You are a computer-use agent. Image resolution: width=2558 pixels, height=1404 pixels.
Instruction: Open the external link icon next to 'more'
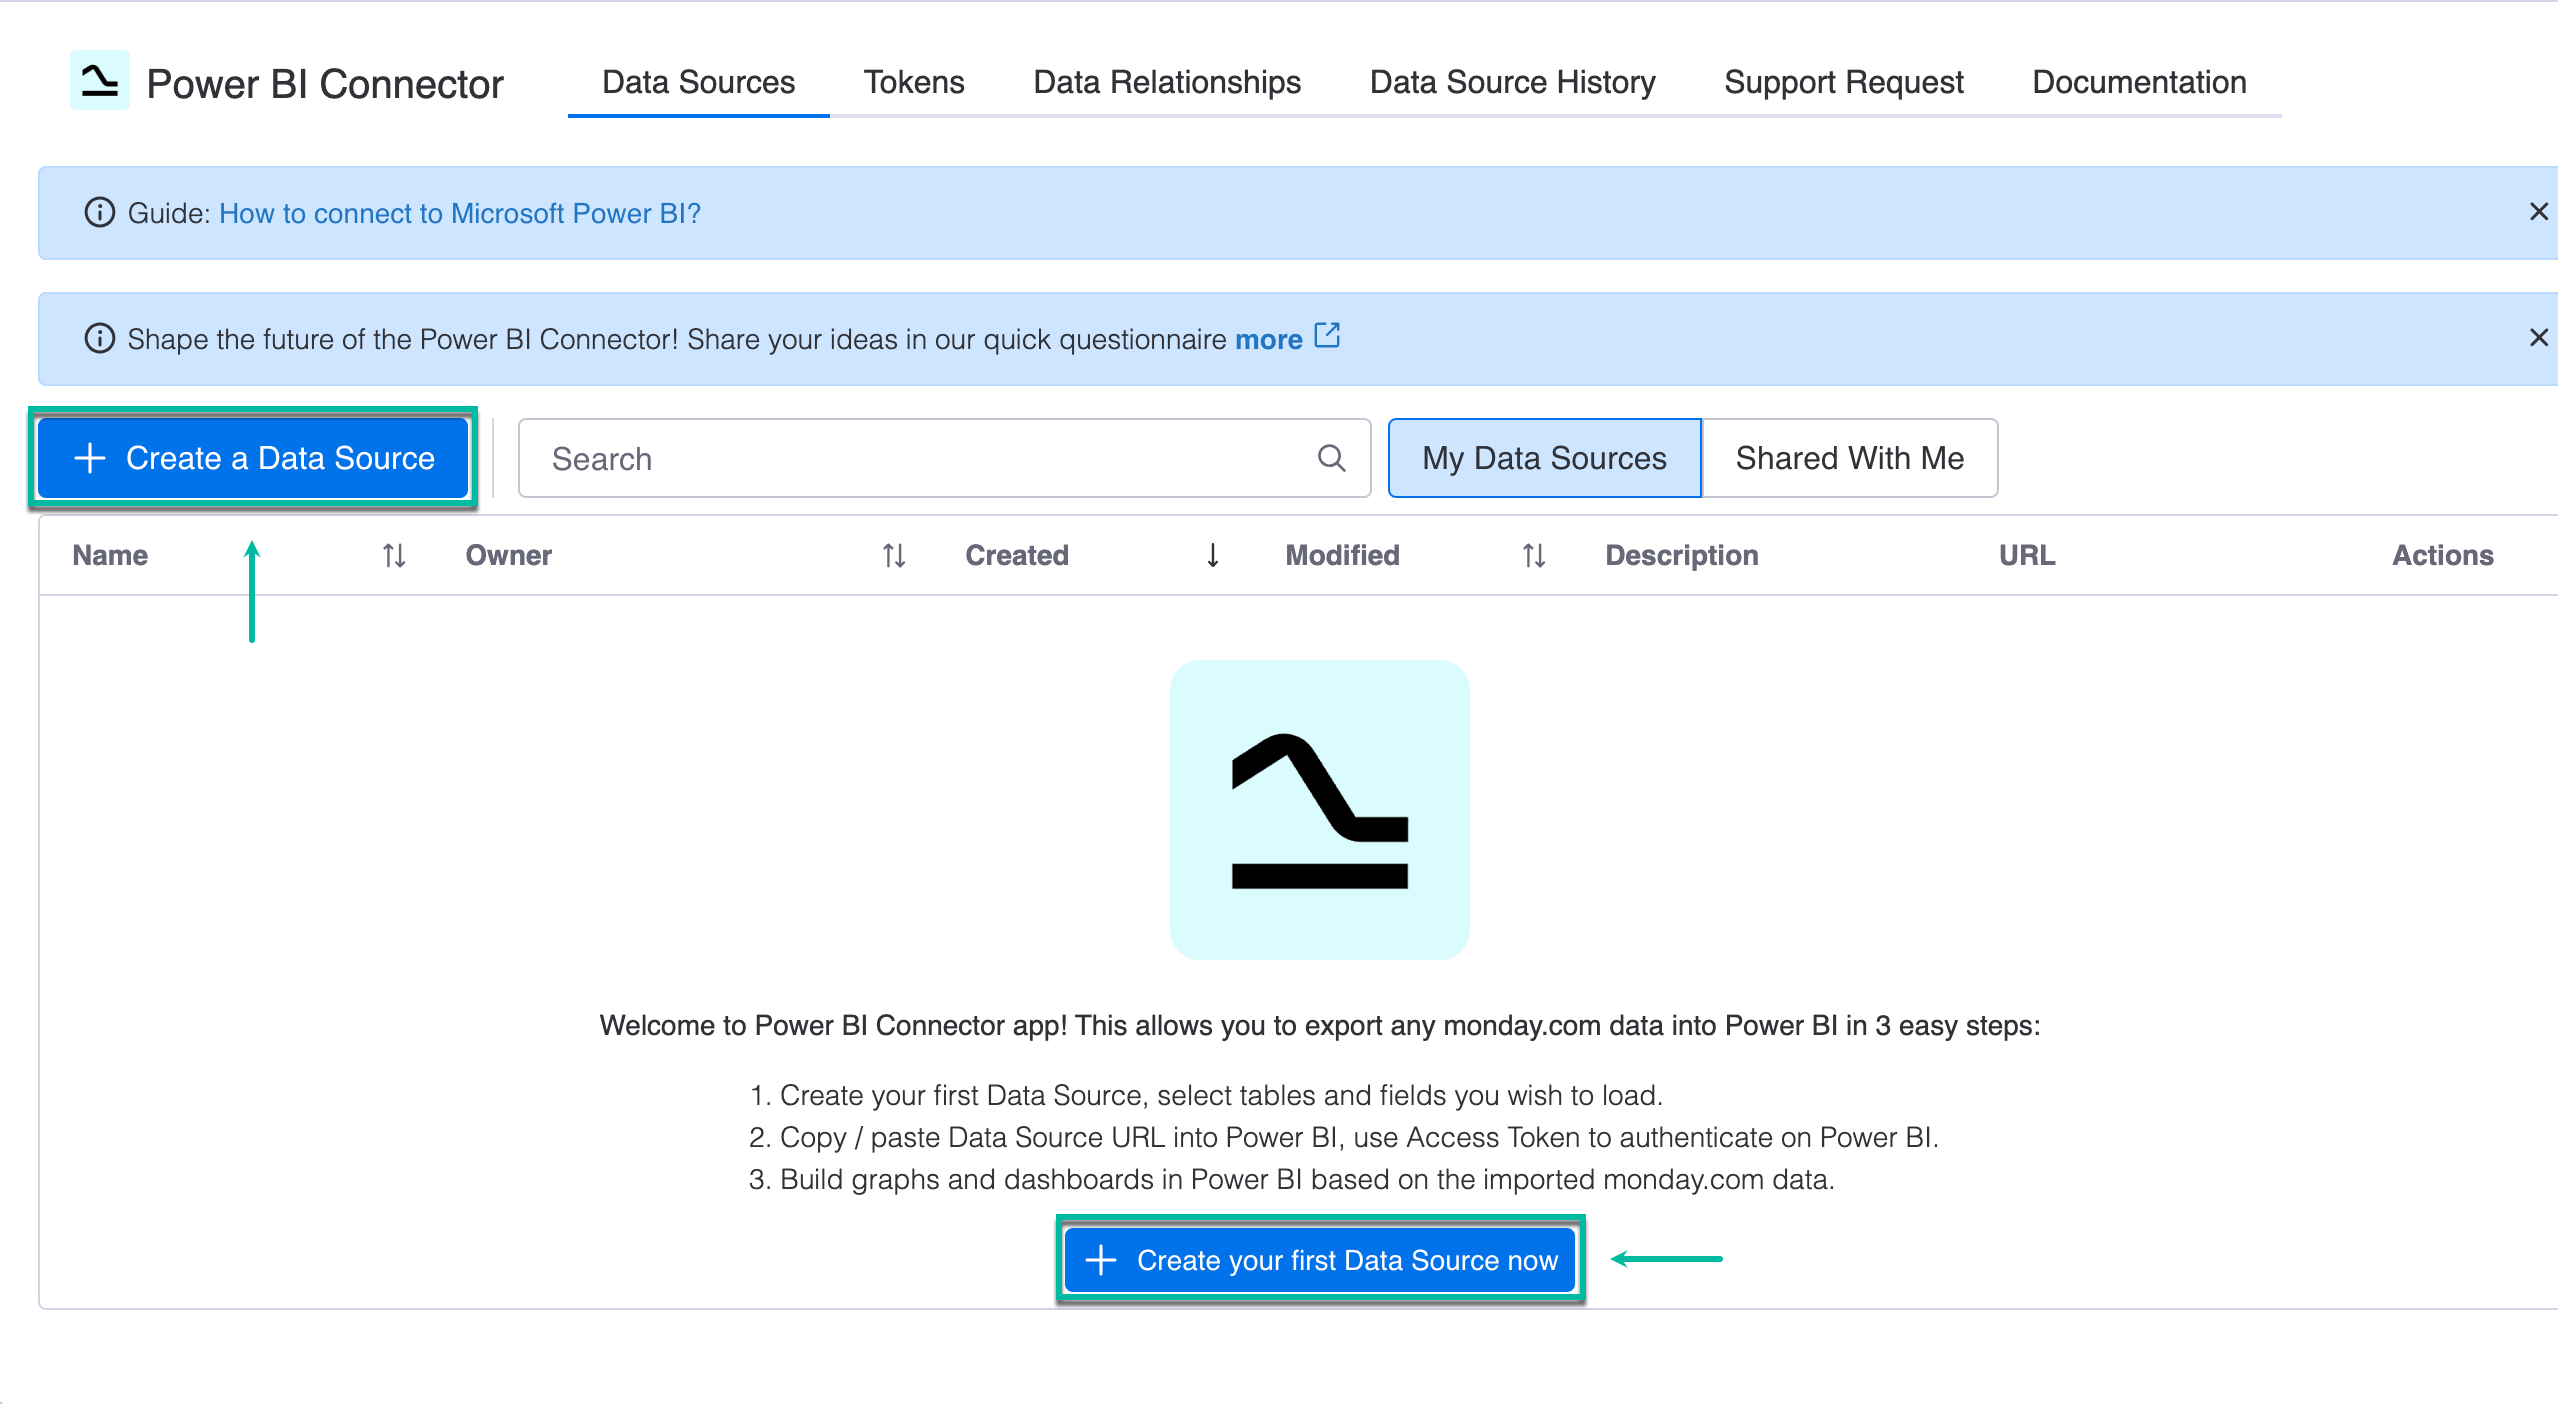click(x=1328, y=336)
